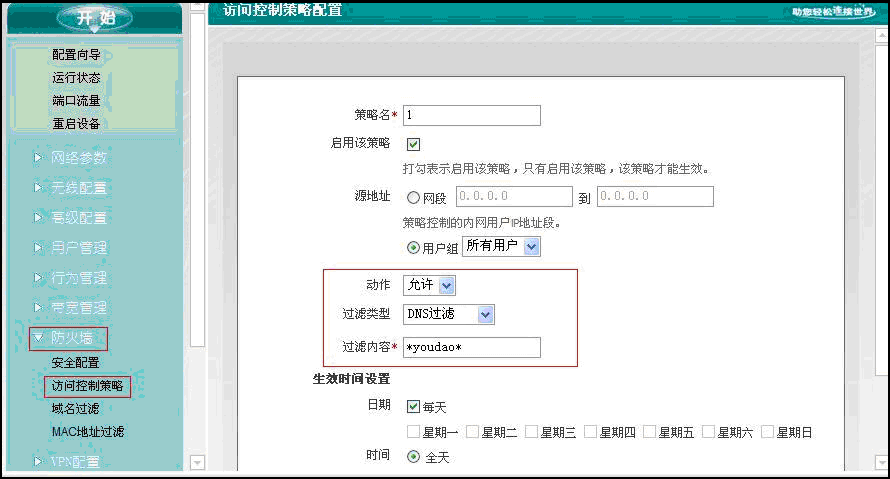Click the sidebar scrollbar down arrow
This screenshot has width=890, height=479.
(x=197, y=462)
